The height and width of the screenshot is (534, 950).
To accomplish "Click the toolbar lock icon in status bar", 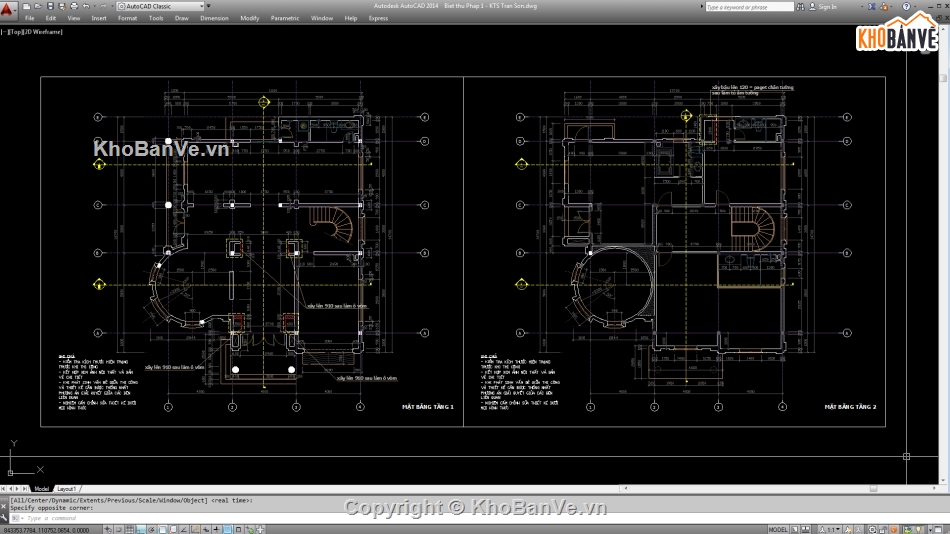I will point(882,529).
